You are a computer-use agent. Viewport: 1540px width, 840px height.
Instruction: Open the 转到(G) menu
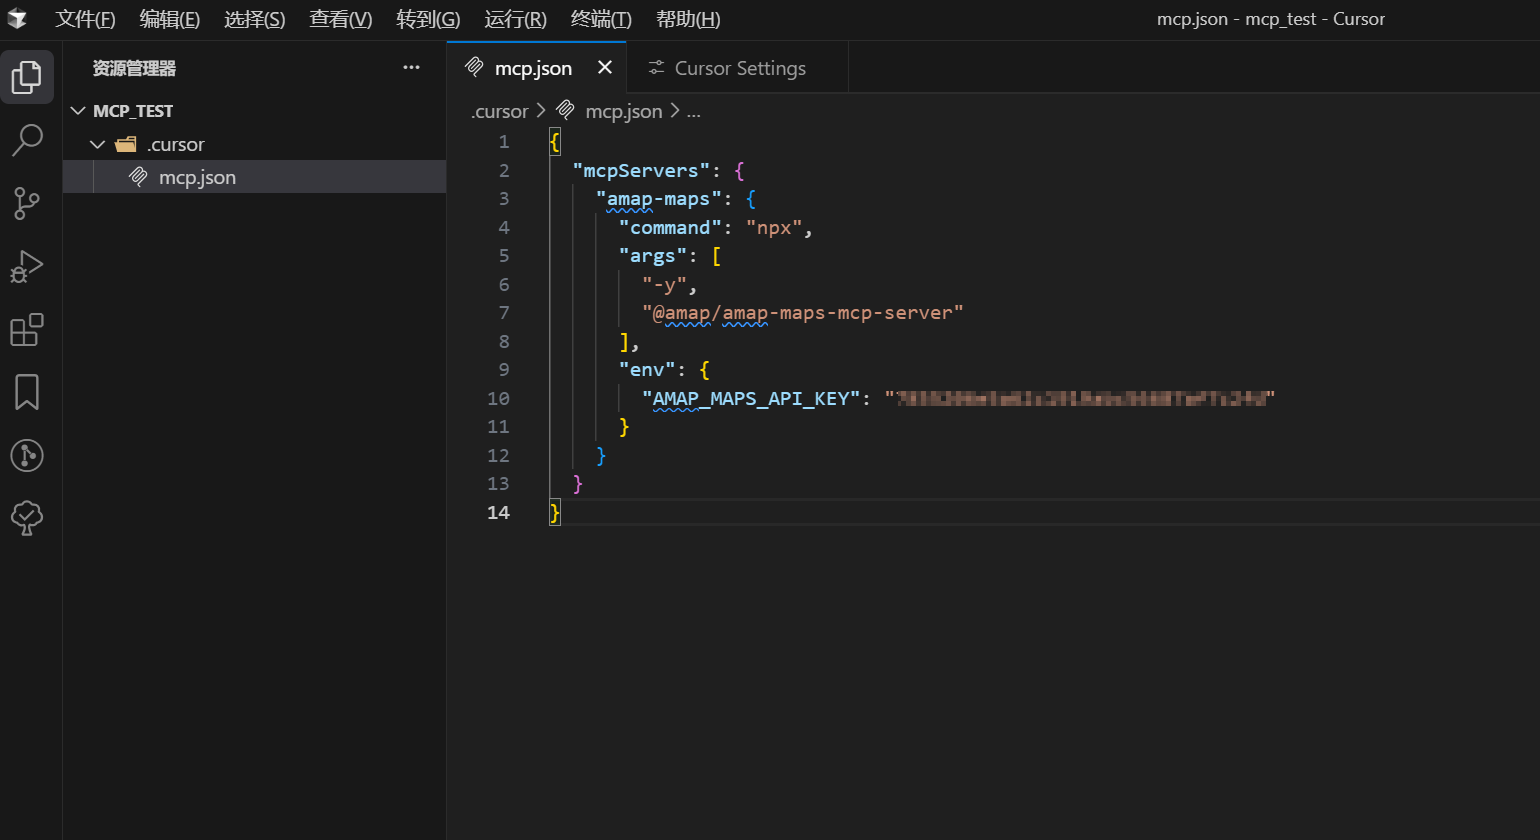tap(428, 19)
